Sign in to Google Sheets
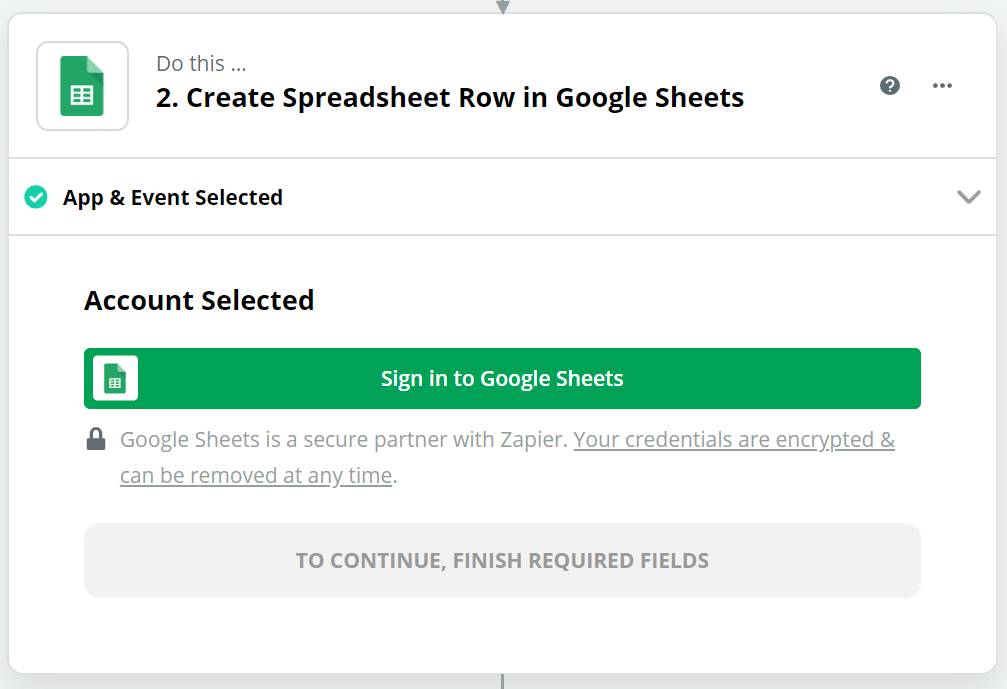Image resolution: width=1007 pixels, height=689 pixels. pos(502,378)
